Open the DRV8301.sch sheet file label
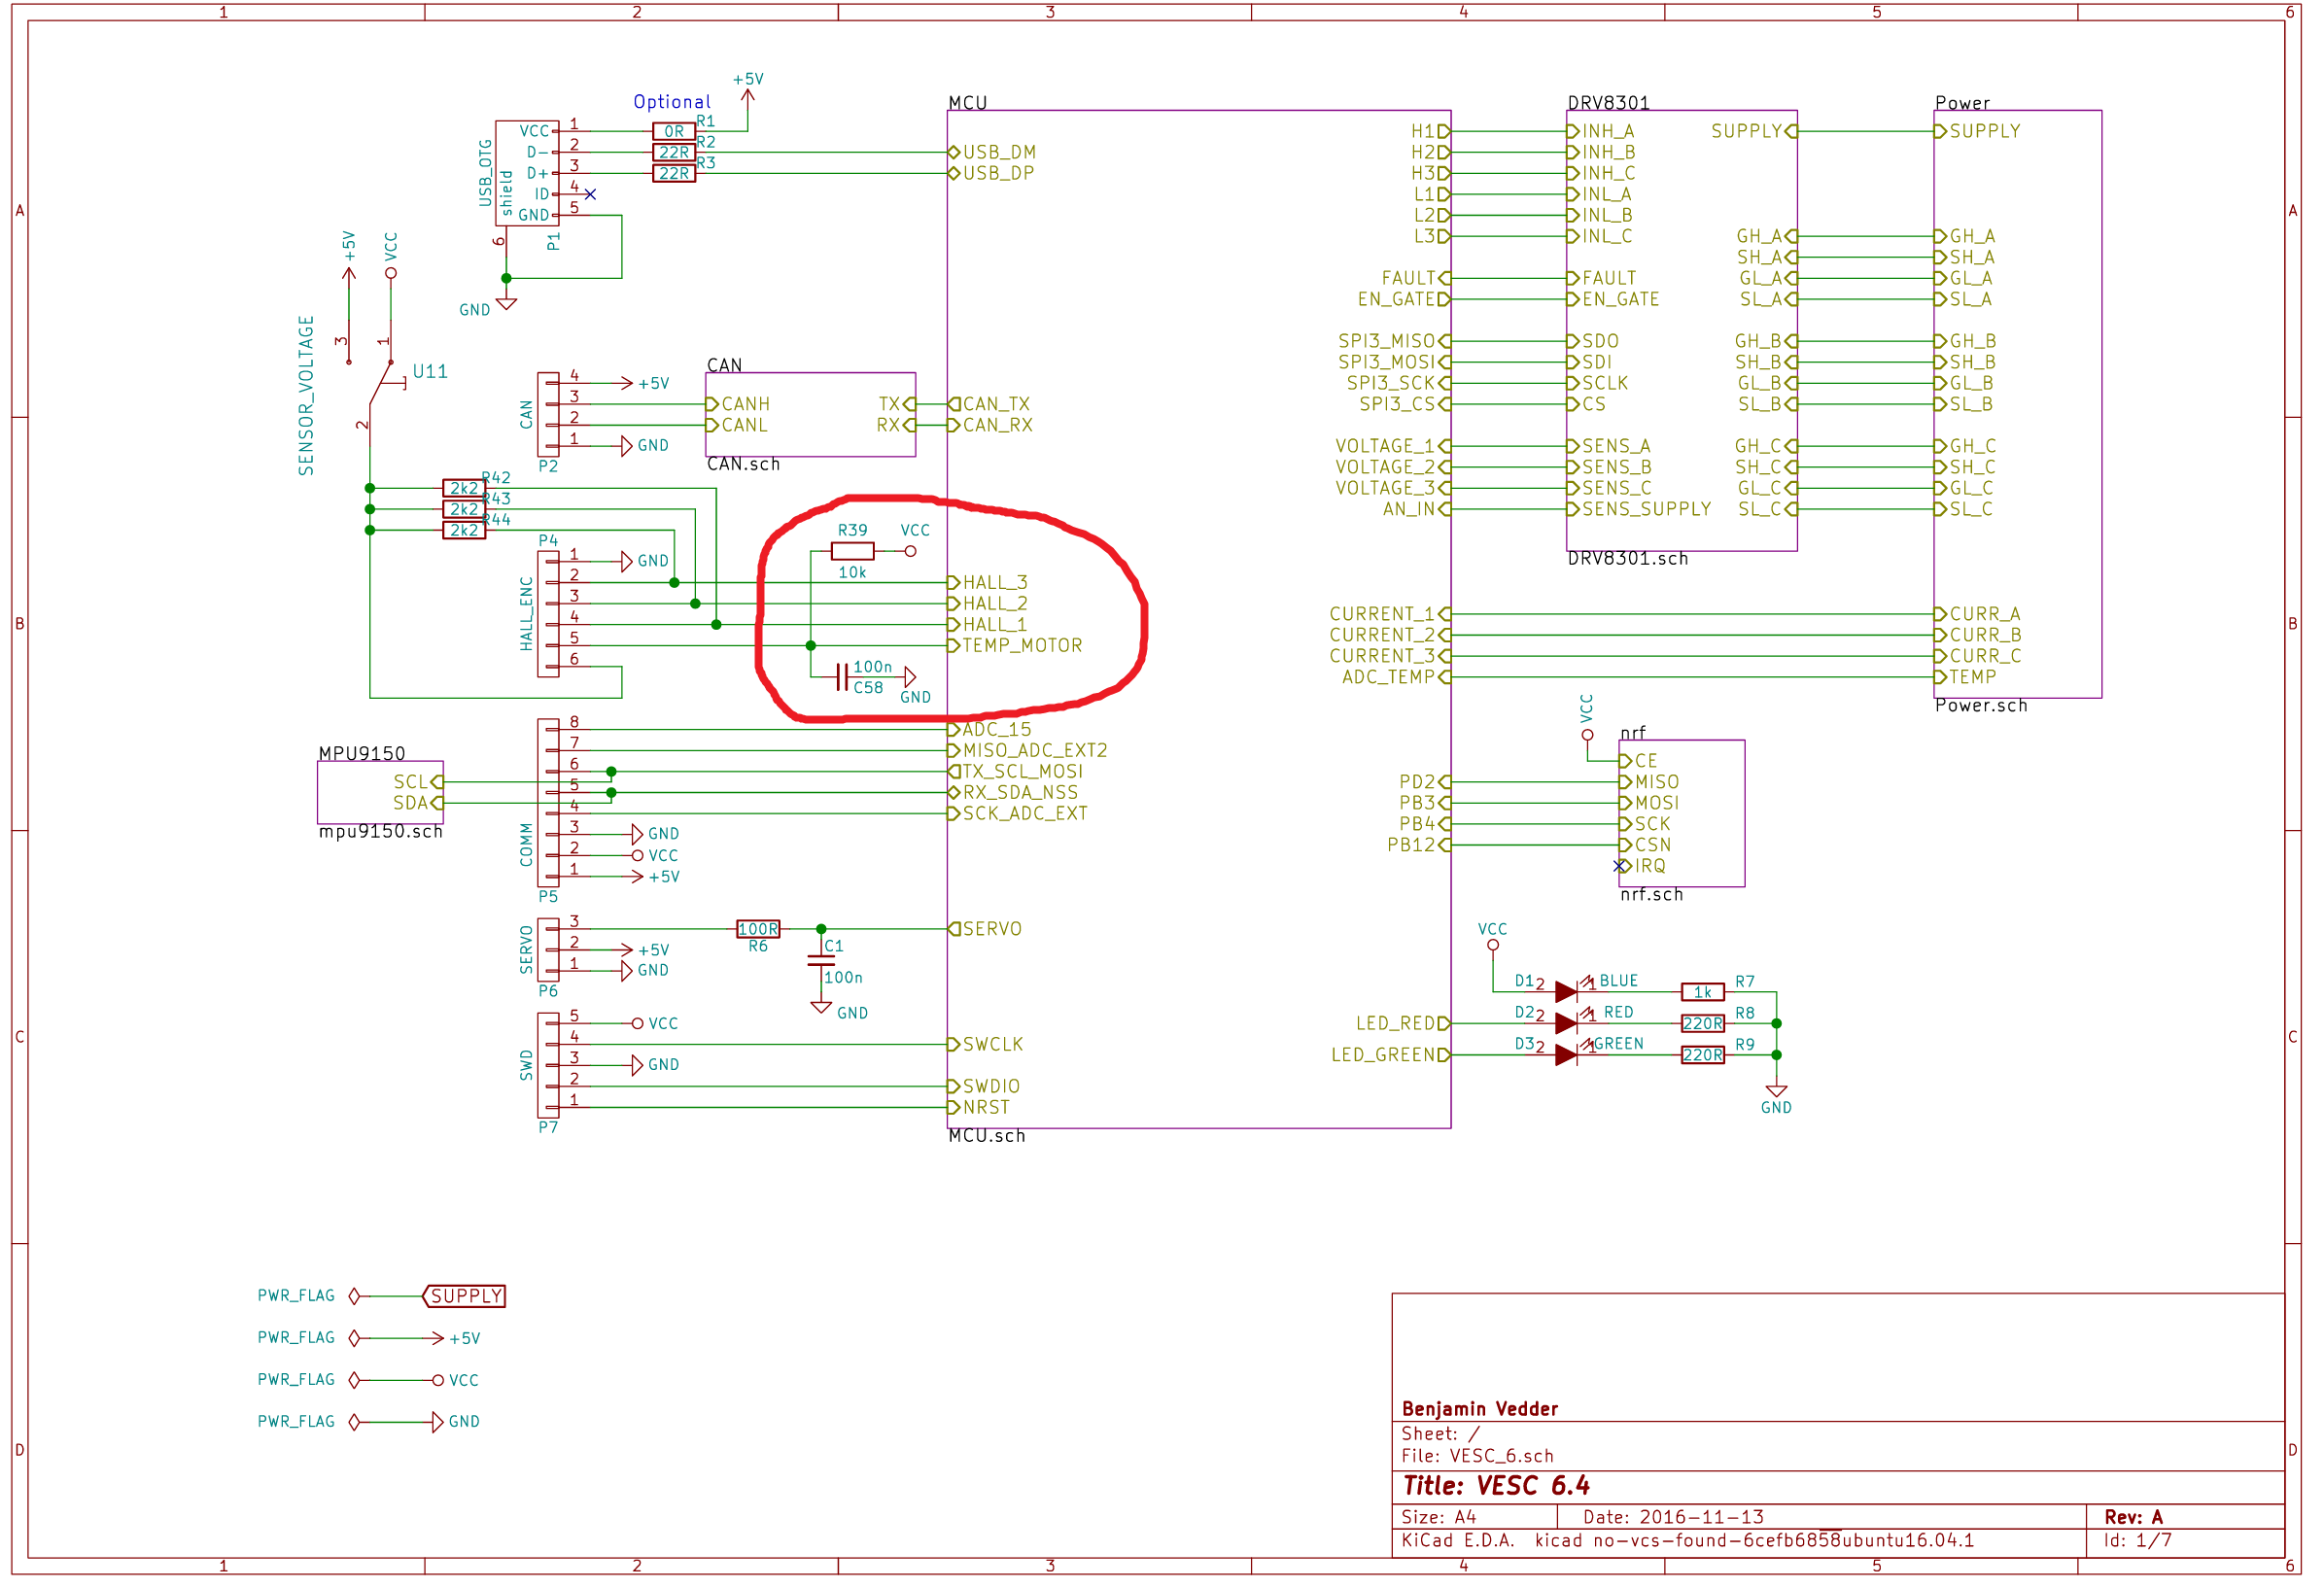Screen dimensions: 2324x1587 1628,559
